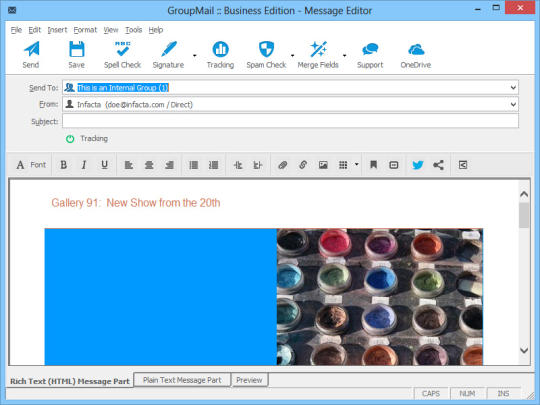The height and width of the screenshot is (405, 540).
Task: Click the INS status bar indicator
Action: click(x=503, y=394)
